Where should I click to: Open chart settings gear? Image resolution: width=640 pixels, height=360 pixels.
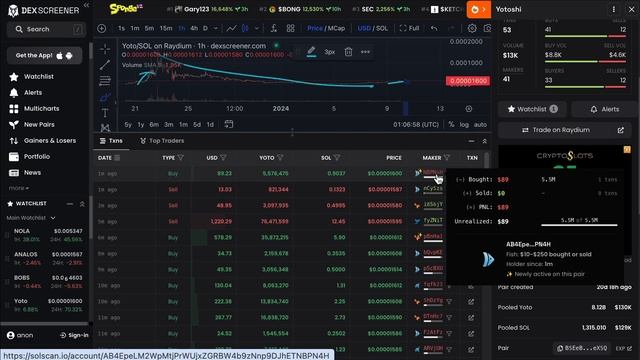coord(472,29)
